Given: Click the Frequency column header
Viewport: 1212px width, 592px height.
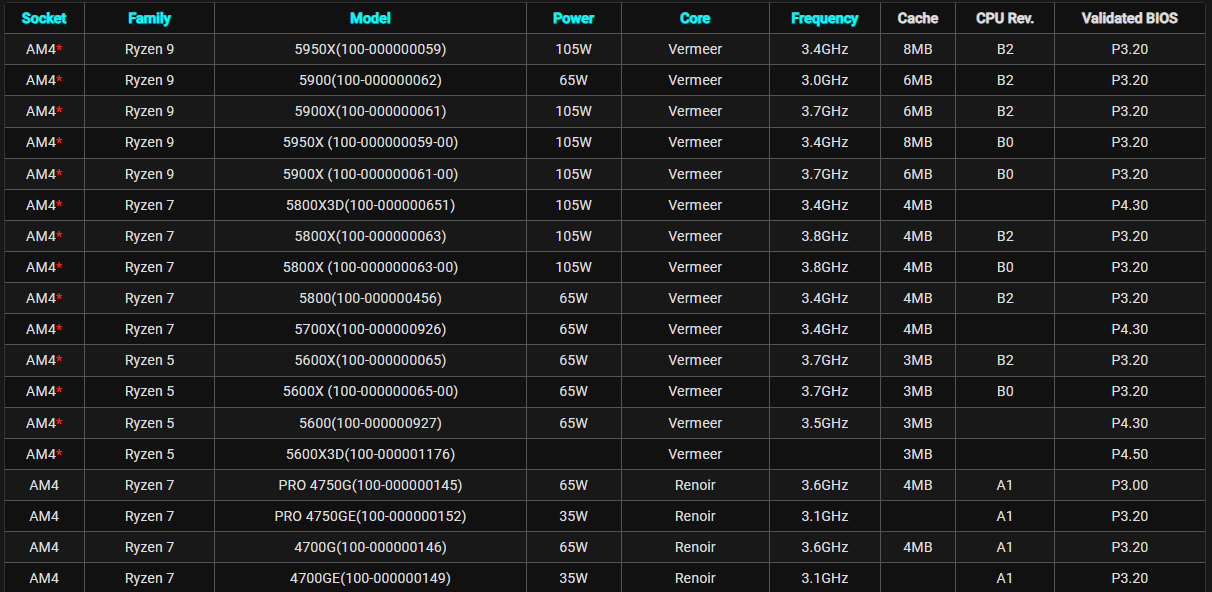Looking at the screenshot, I should click(x=825, y=18).
